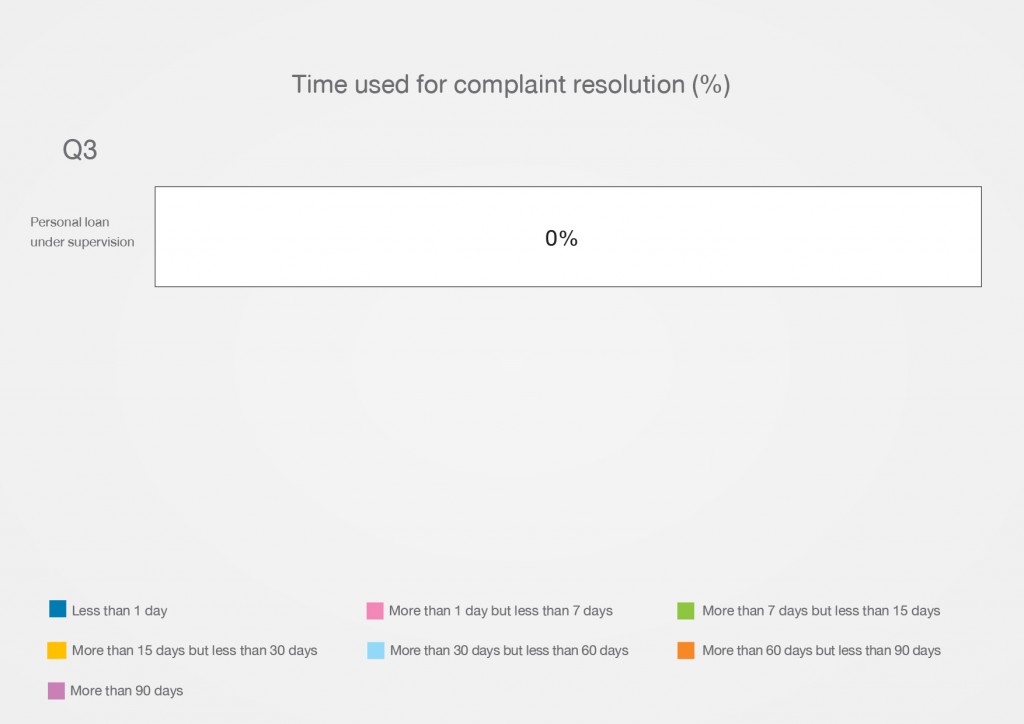Select the green 7-to-15-days legend swatch
Image resolution: width=1024 pixels, height=724 pixels.
(x=686, y=610)
